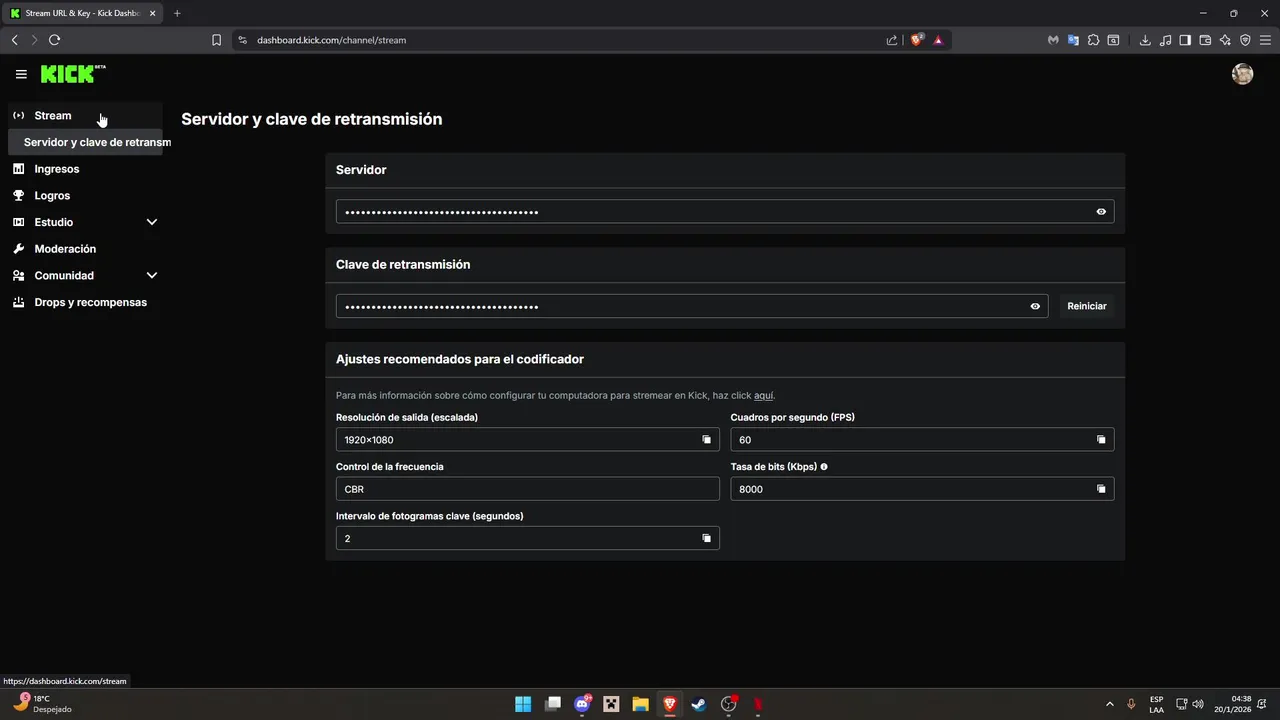Show the Clave de retransmisión with eye icon

[x=1035, y=306]
